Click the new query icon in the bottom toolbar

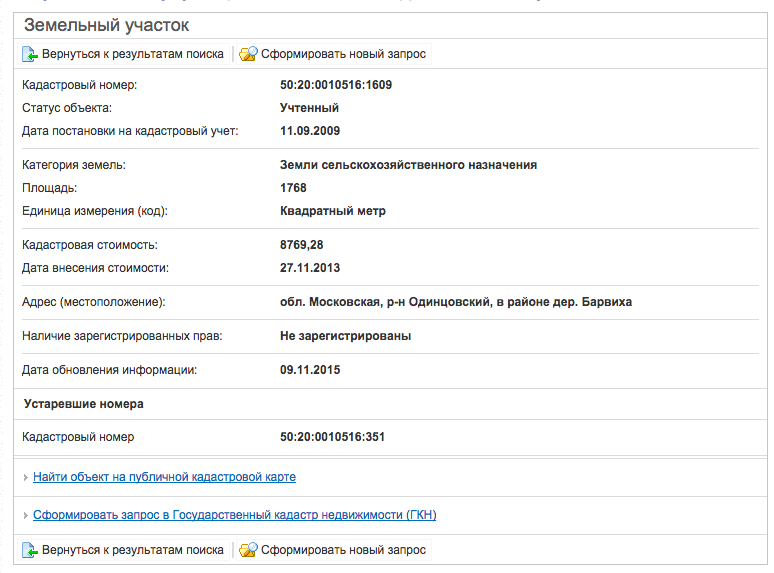click(248, 550)
